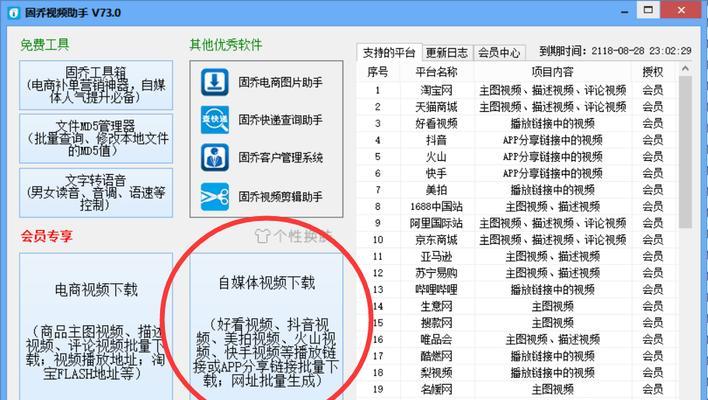Select the 京东商城 row
The width and height of the screenshot is (708, 400).
[517, 239]
